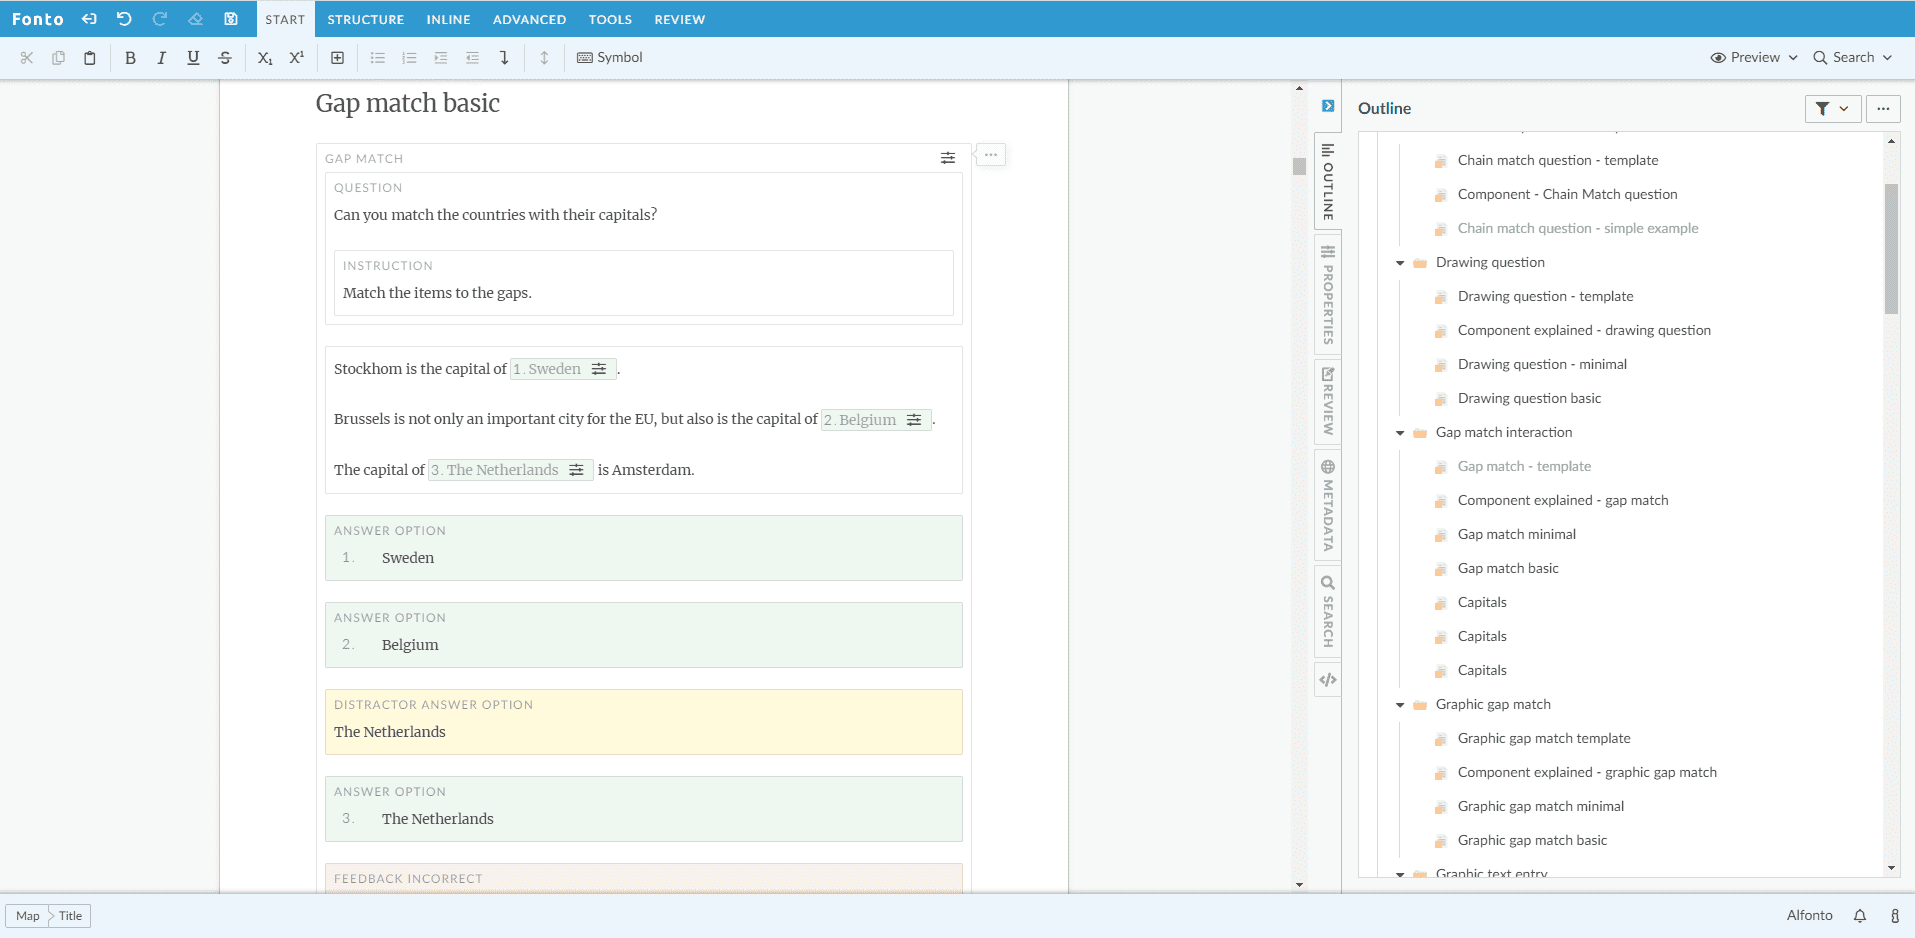Click the superscript icon
This screenshot has height=938, width=1915.
[296, 58]
